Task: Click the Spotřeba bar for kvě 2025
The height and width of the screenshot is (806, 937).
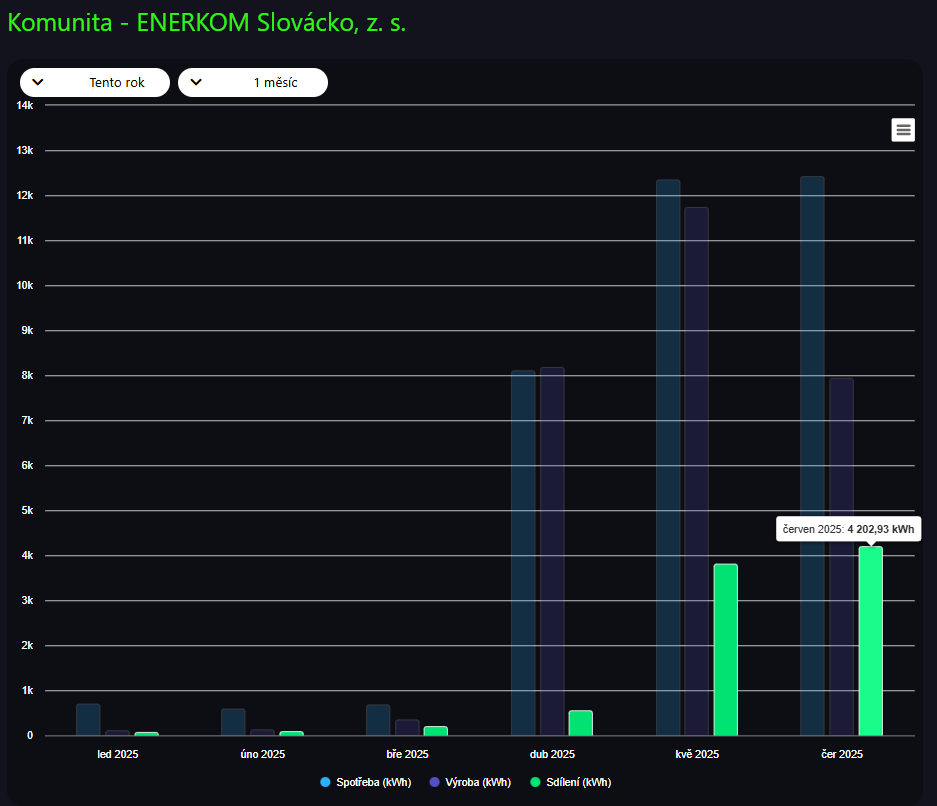Action: [668, 458]
